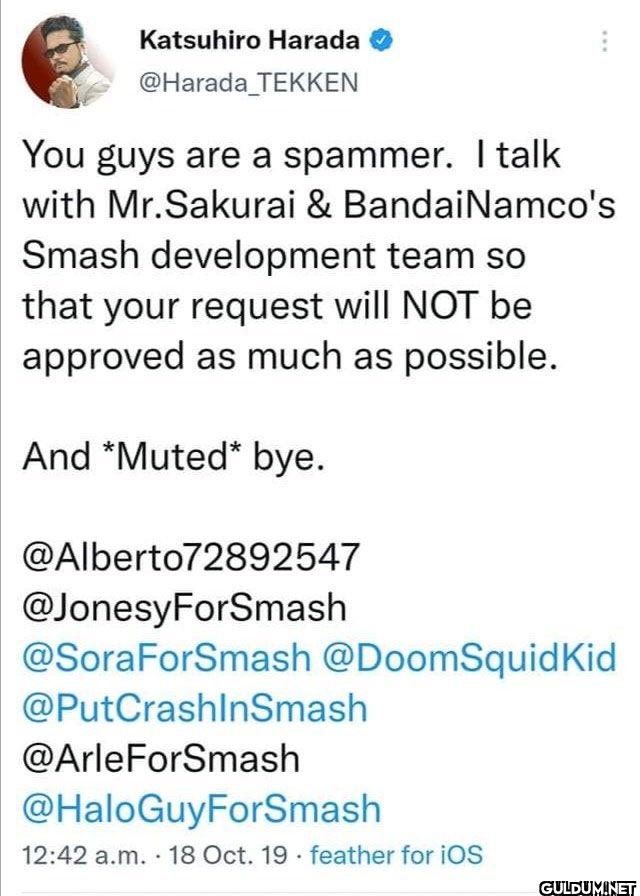Visit the @DoomSquidKid profile mention

click(470, 658)
